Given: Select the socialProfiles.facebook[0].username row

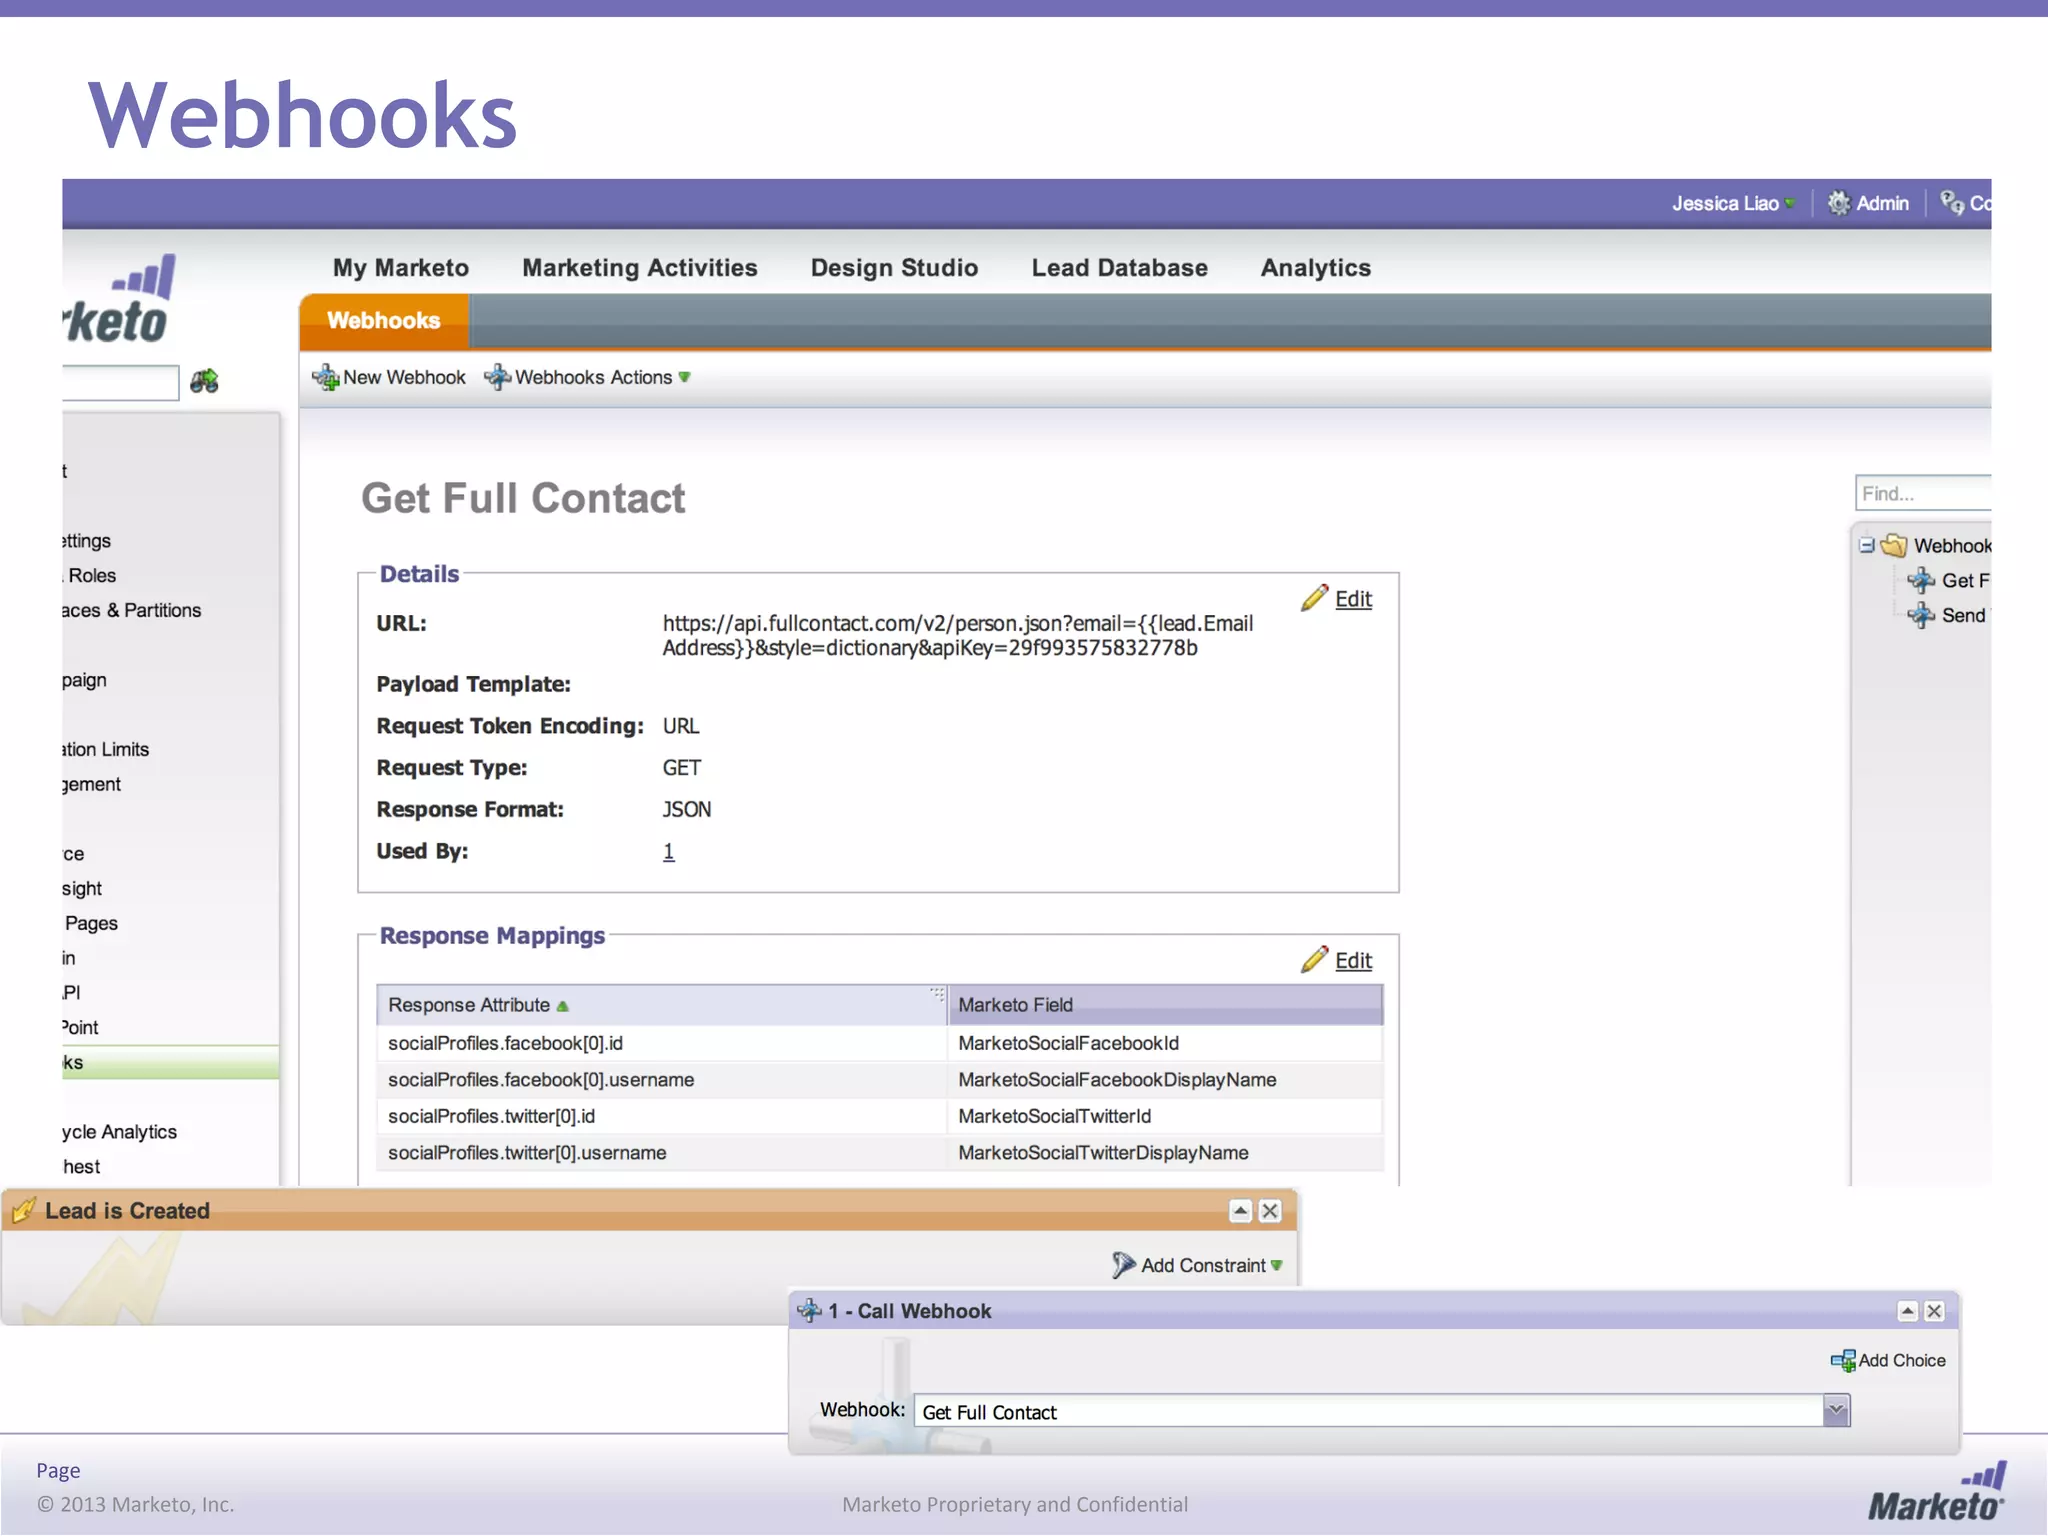Looking at the screenshot, I should [x=880, y=1080].
